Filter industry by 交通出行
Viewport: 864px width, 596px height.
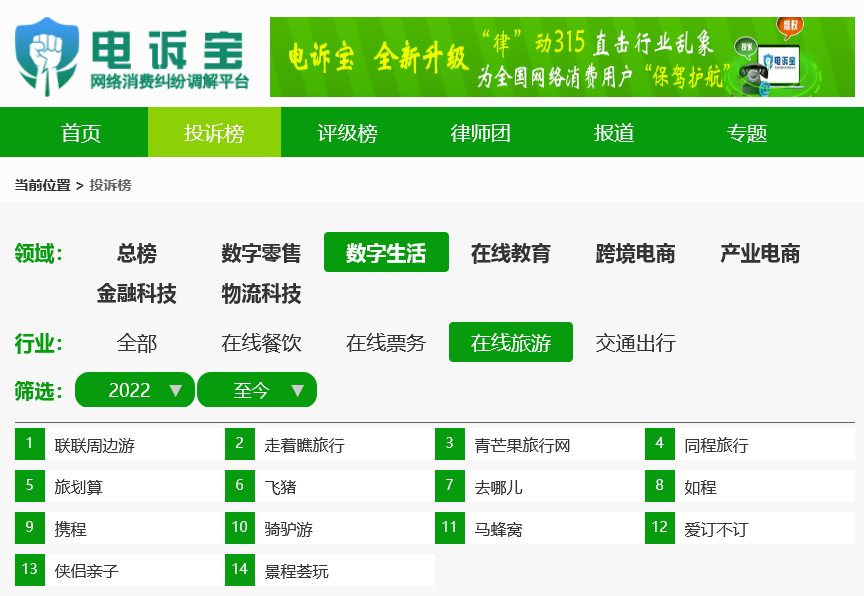[x=636, y=343]
